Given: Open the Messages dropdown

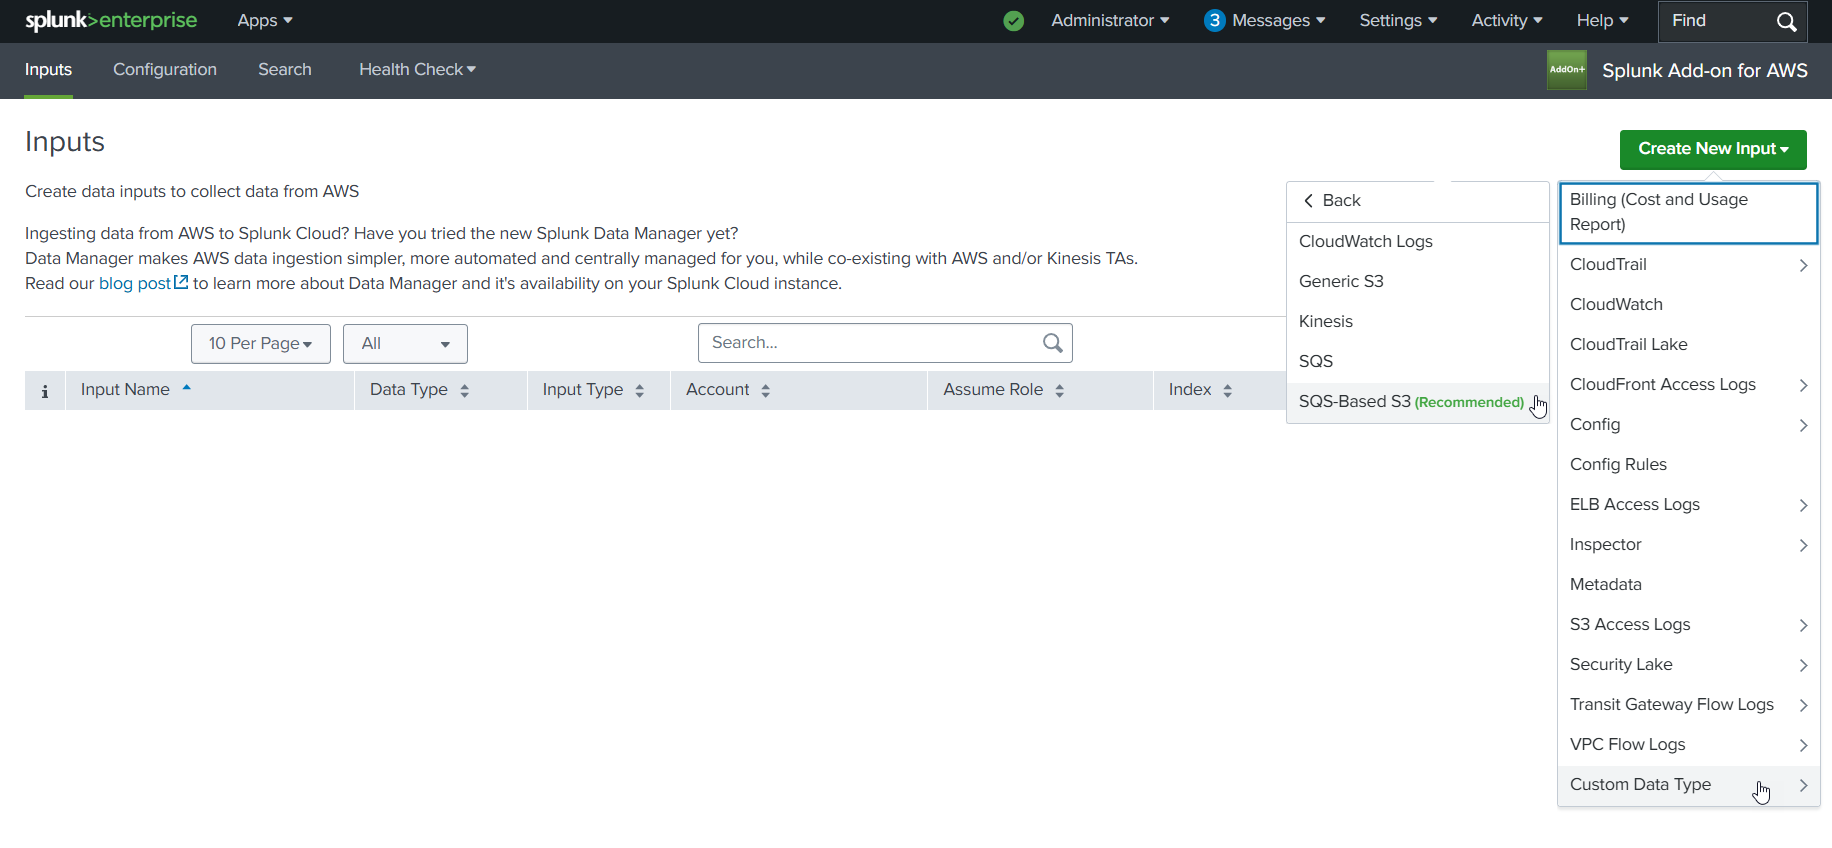Looking at the screenshot, I should tap(1279, 21).
